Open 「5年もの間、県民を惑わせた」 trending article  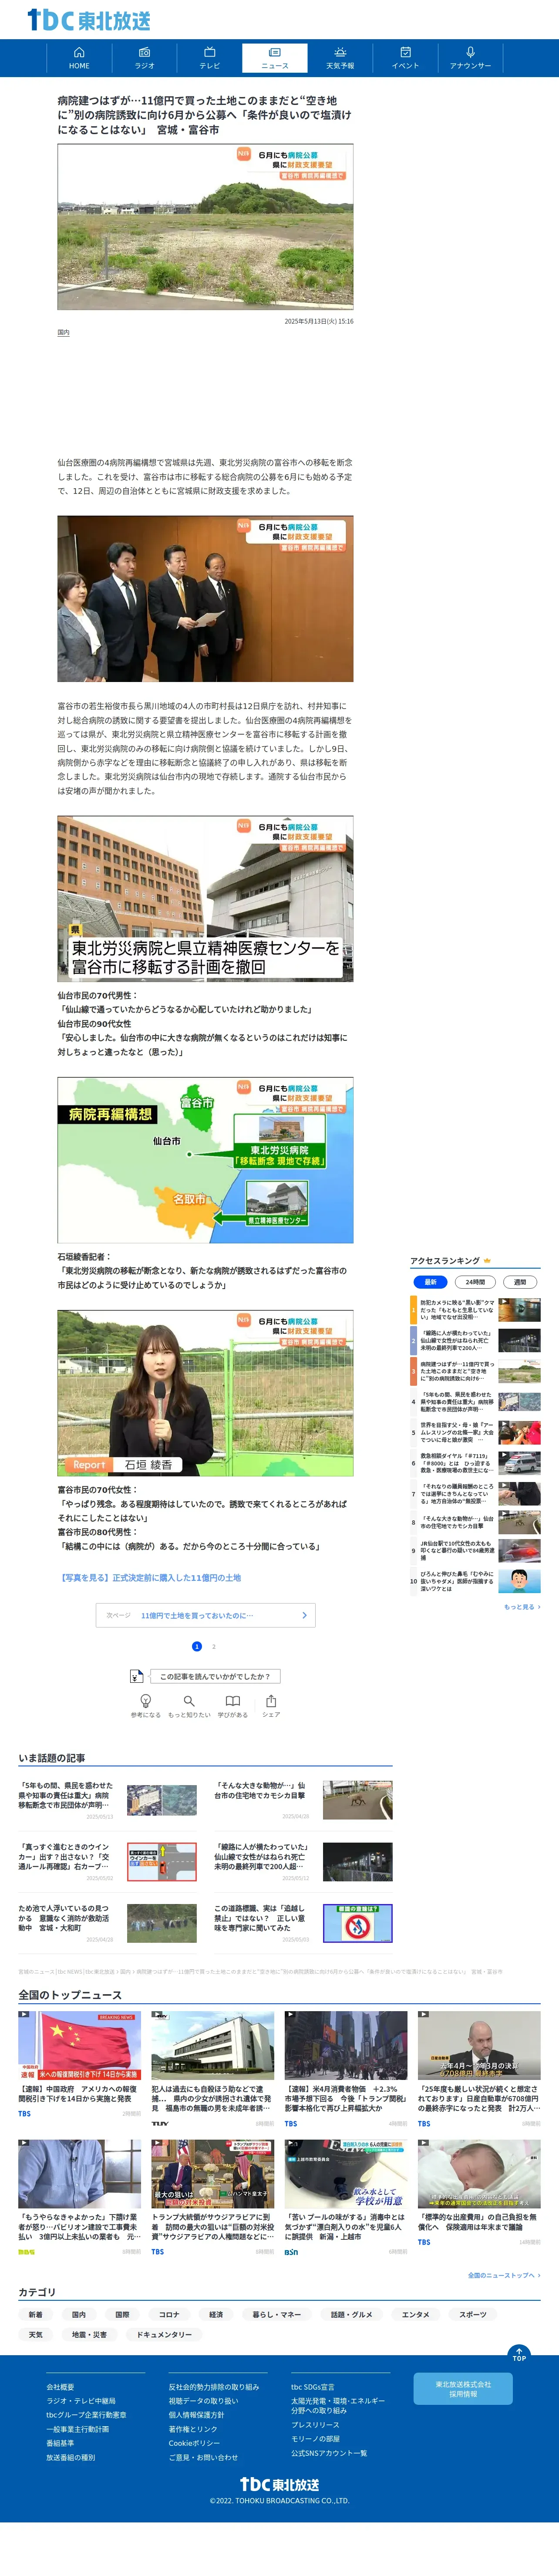coord(107,1801)
